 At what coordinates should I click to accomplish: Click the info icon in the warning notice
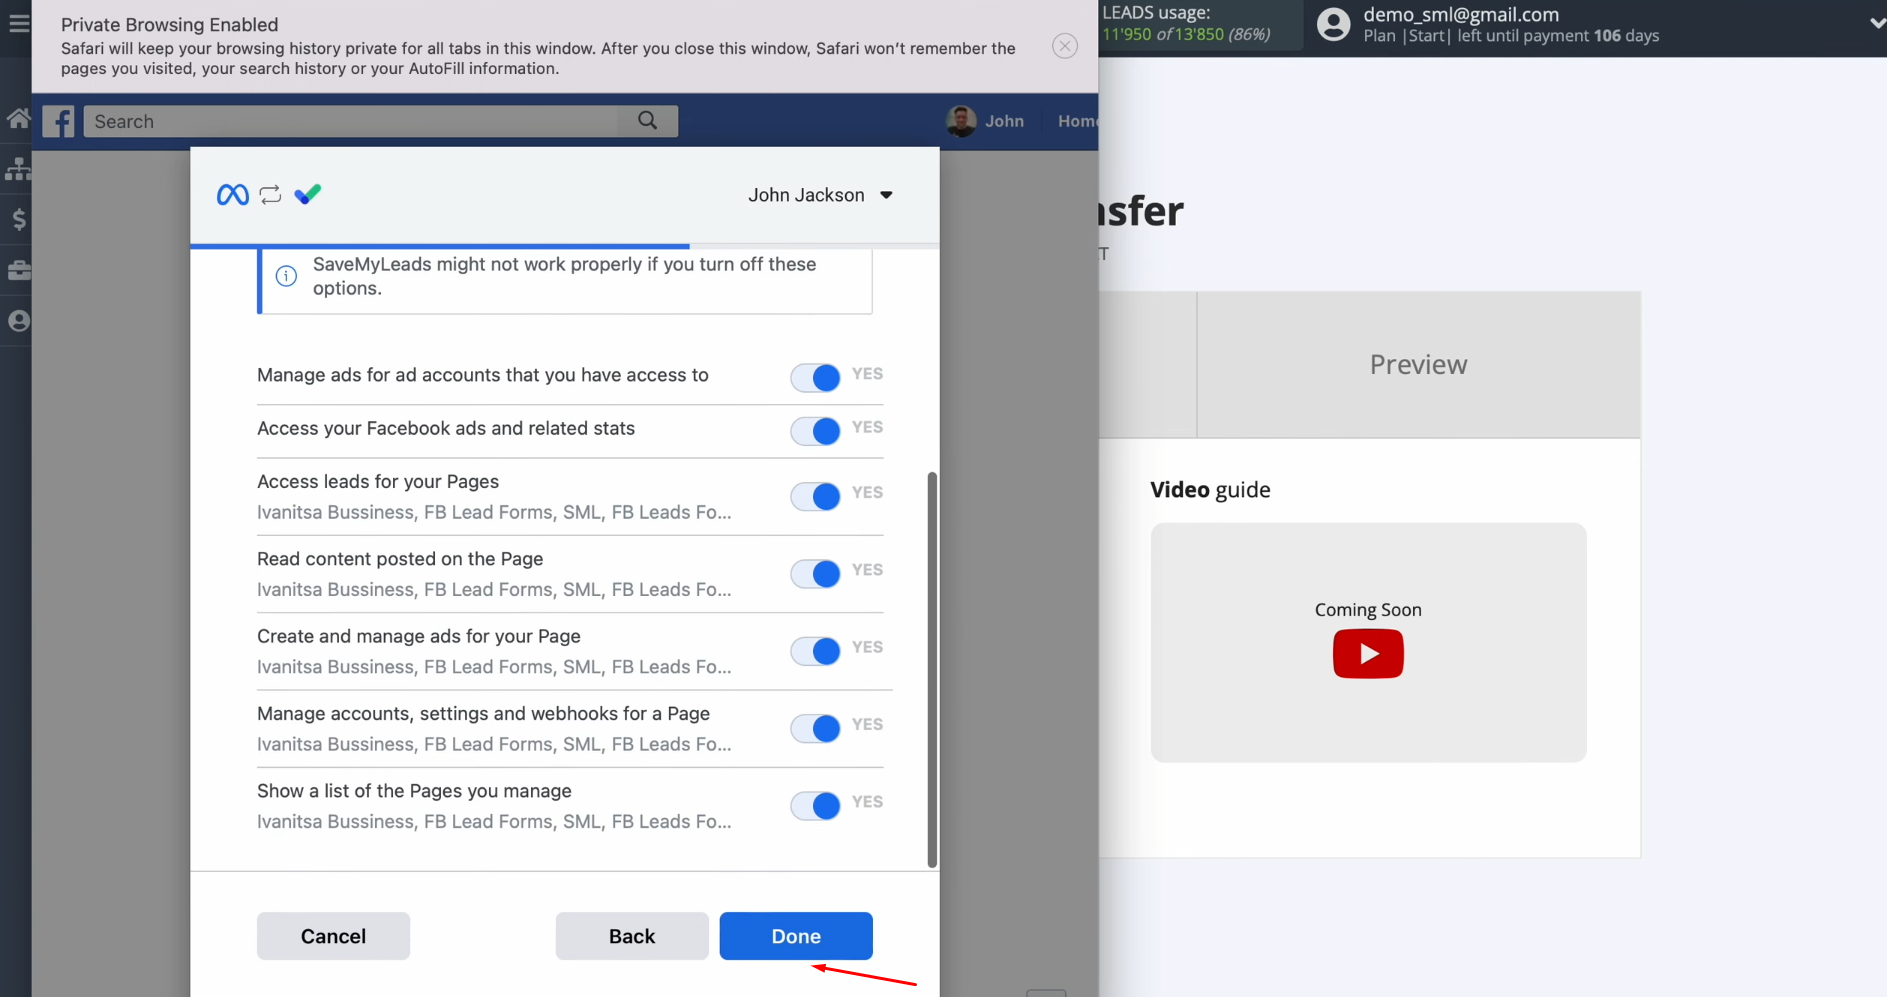coord(286,276)
